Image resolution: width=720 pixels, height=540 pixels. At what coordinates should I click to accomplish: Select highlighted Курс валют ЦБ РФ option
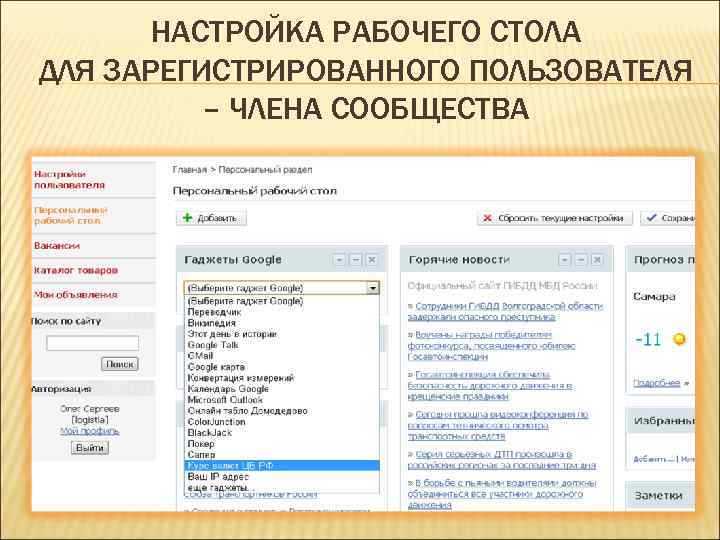pos(282,466)
